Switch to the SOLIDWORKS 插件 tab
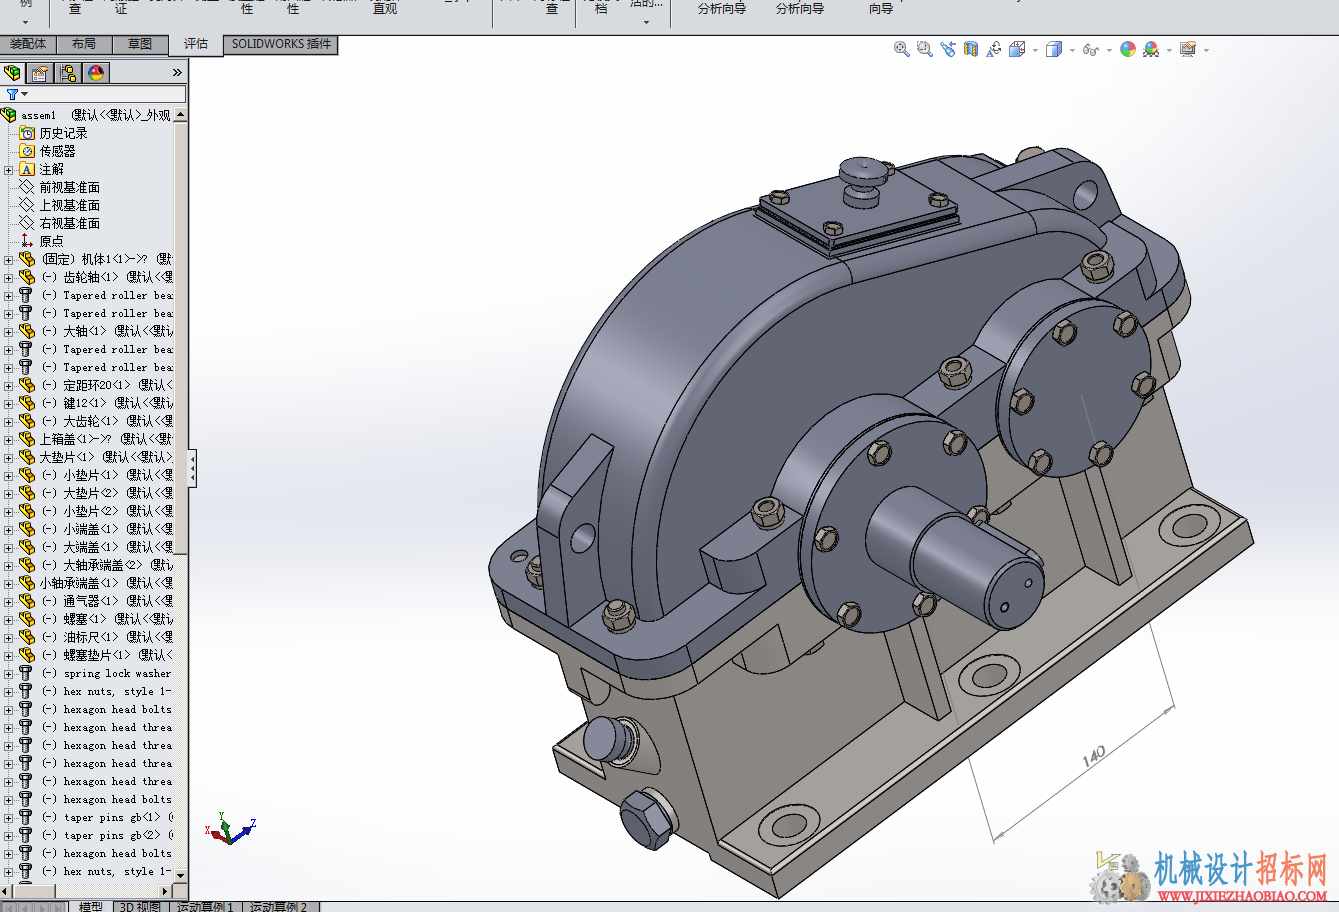Image resolution: width=1339 pixels, height=912 pixels. pos(281,44)
